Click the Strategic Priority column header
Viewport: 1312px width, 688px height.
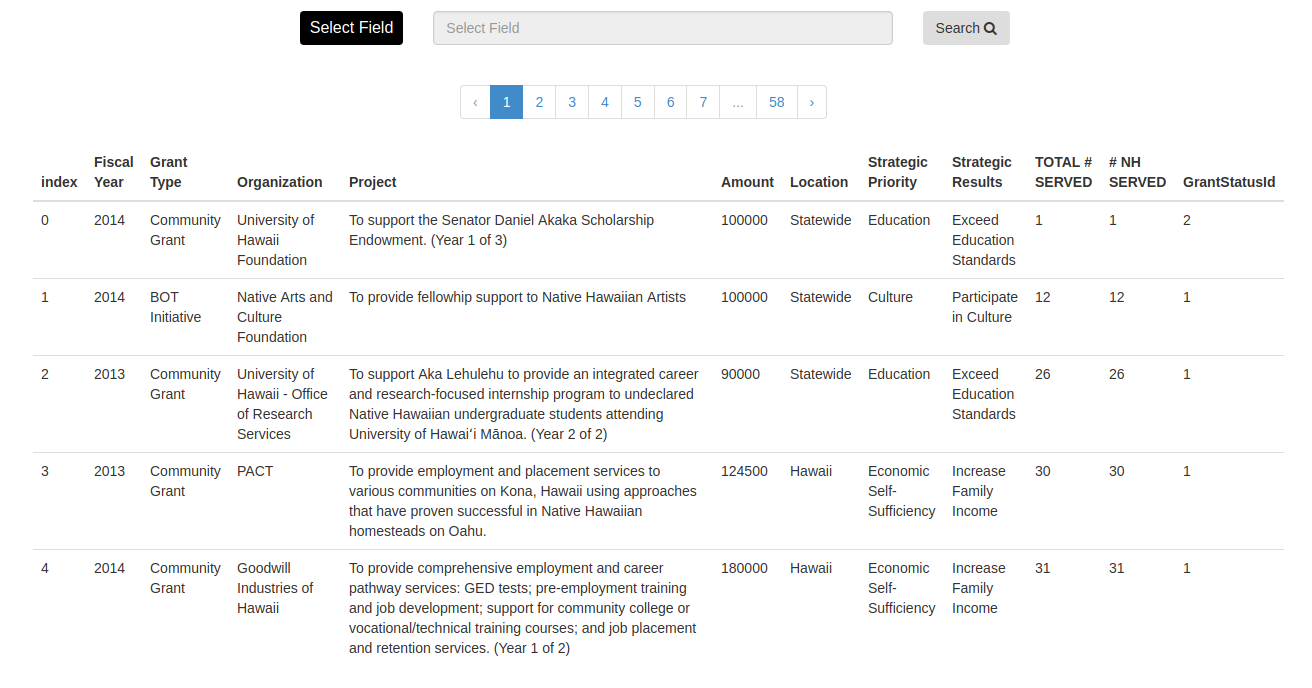(x=897, y=172)
